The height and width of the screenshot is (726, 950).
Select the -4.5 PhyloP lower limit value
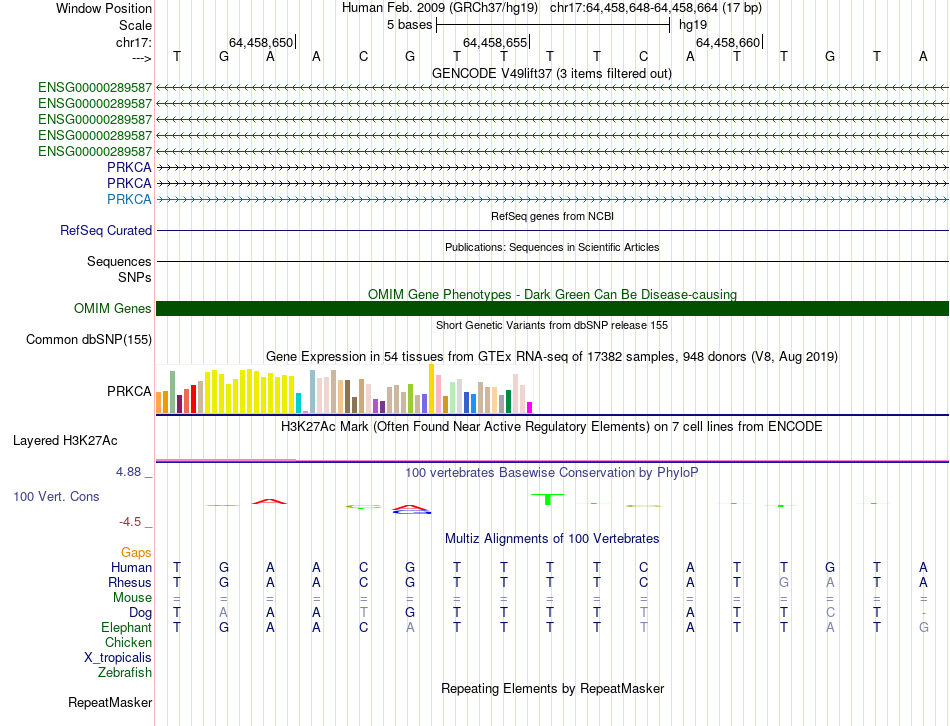[130, 522]
